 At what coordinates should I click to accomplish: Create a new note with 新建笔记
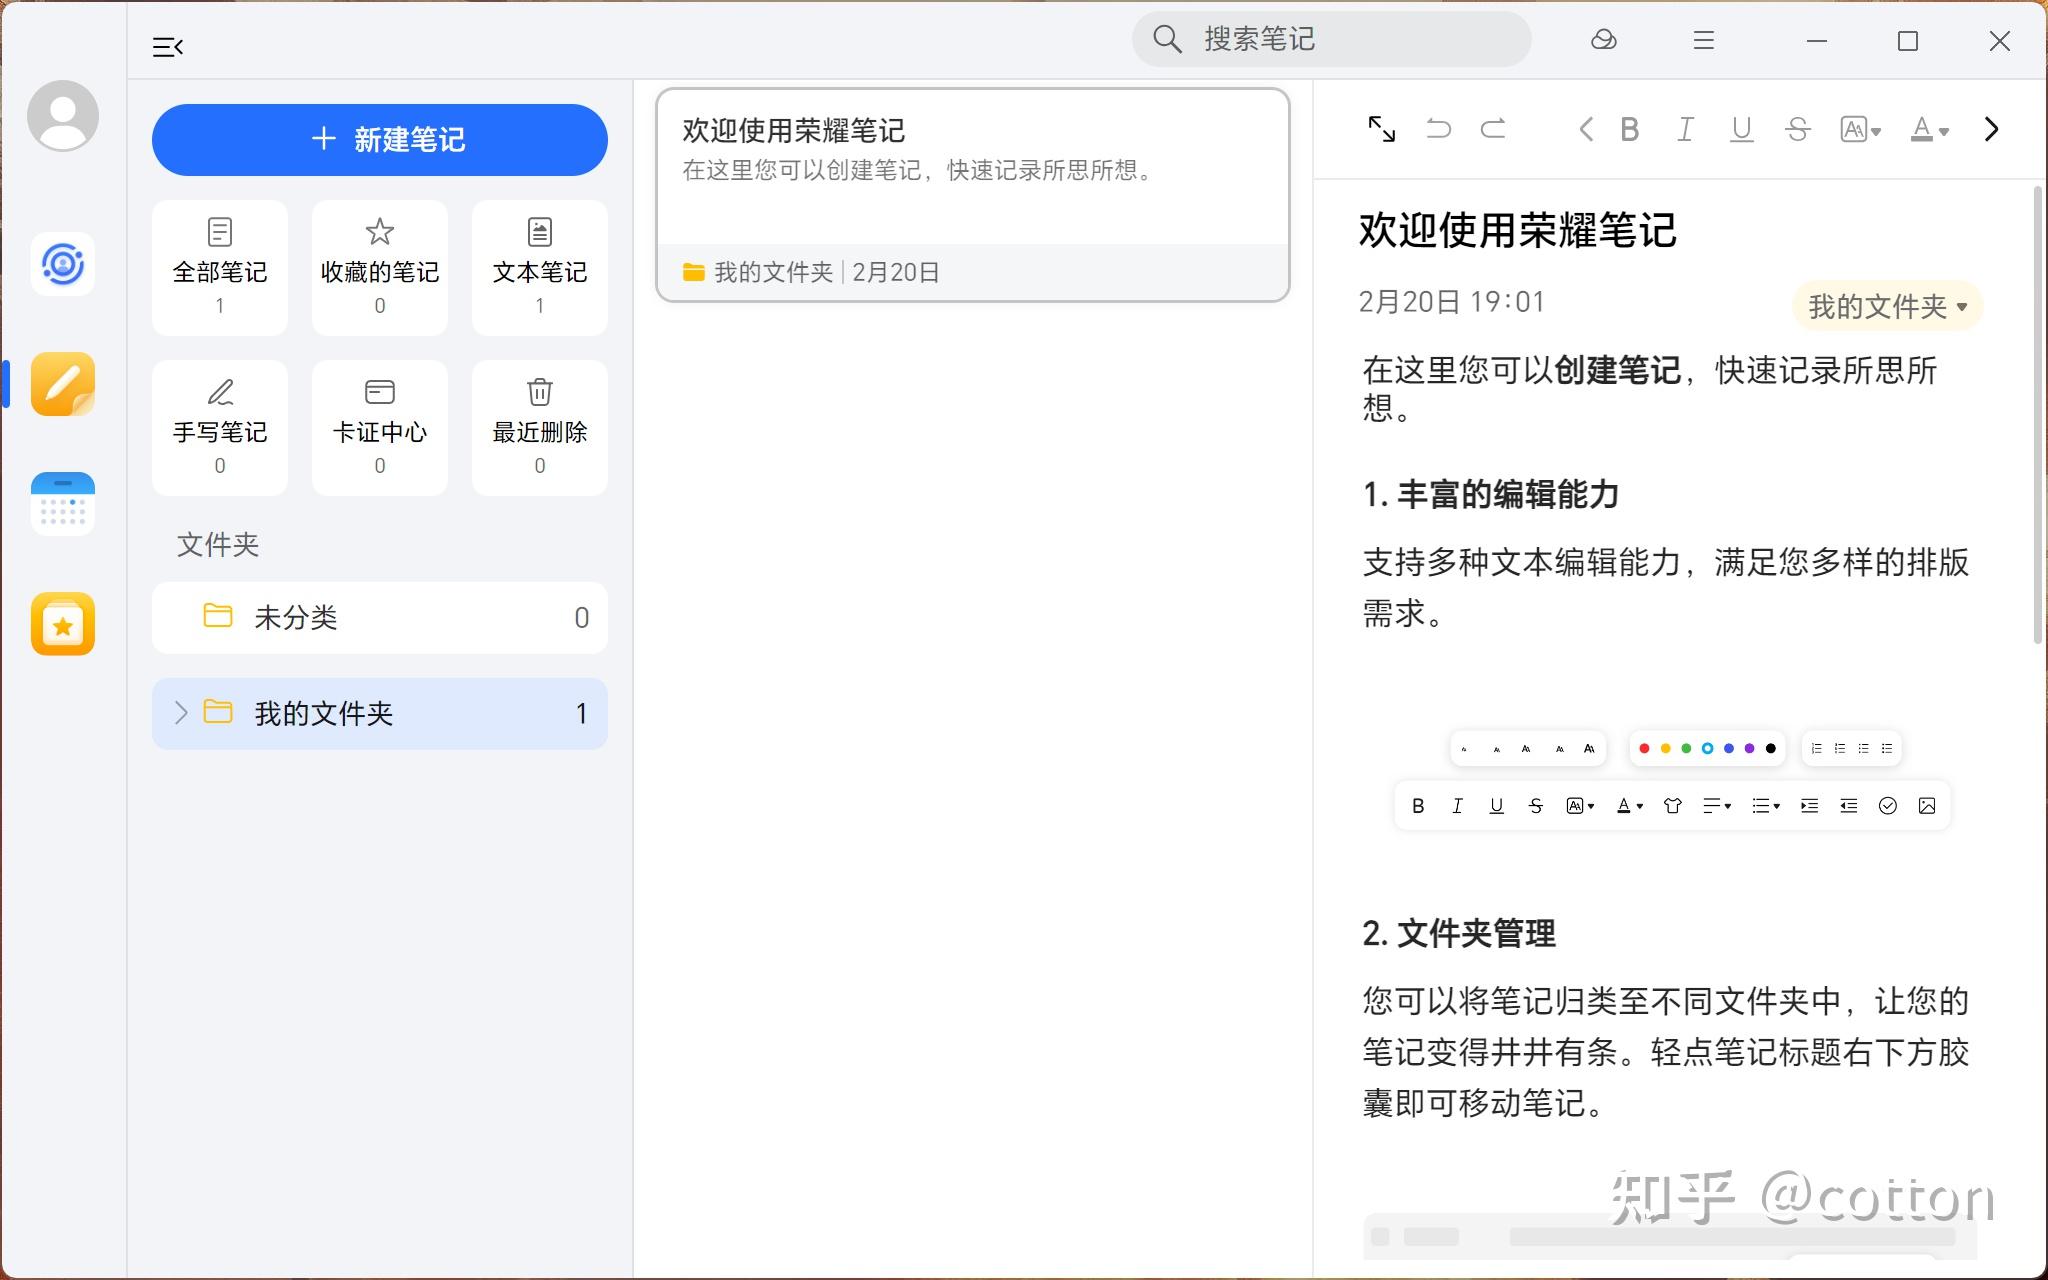point(380,139)
